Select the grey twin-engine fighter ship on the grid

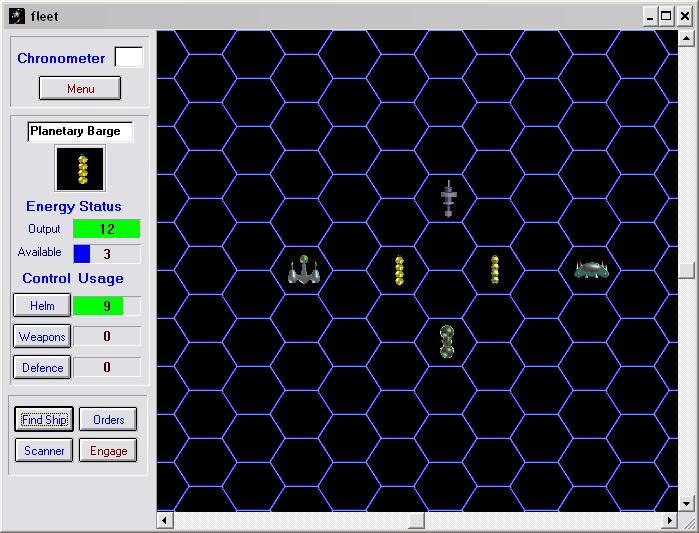pyautogui.click(x=304, y=270)
